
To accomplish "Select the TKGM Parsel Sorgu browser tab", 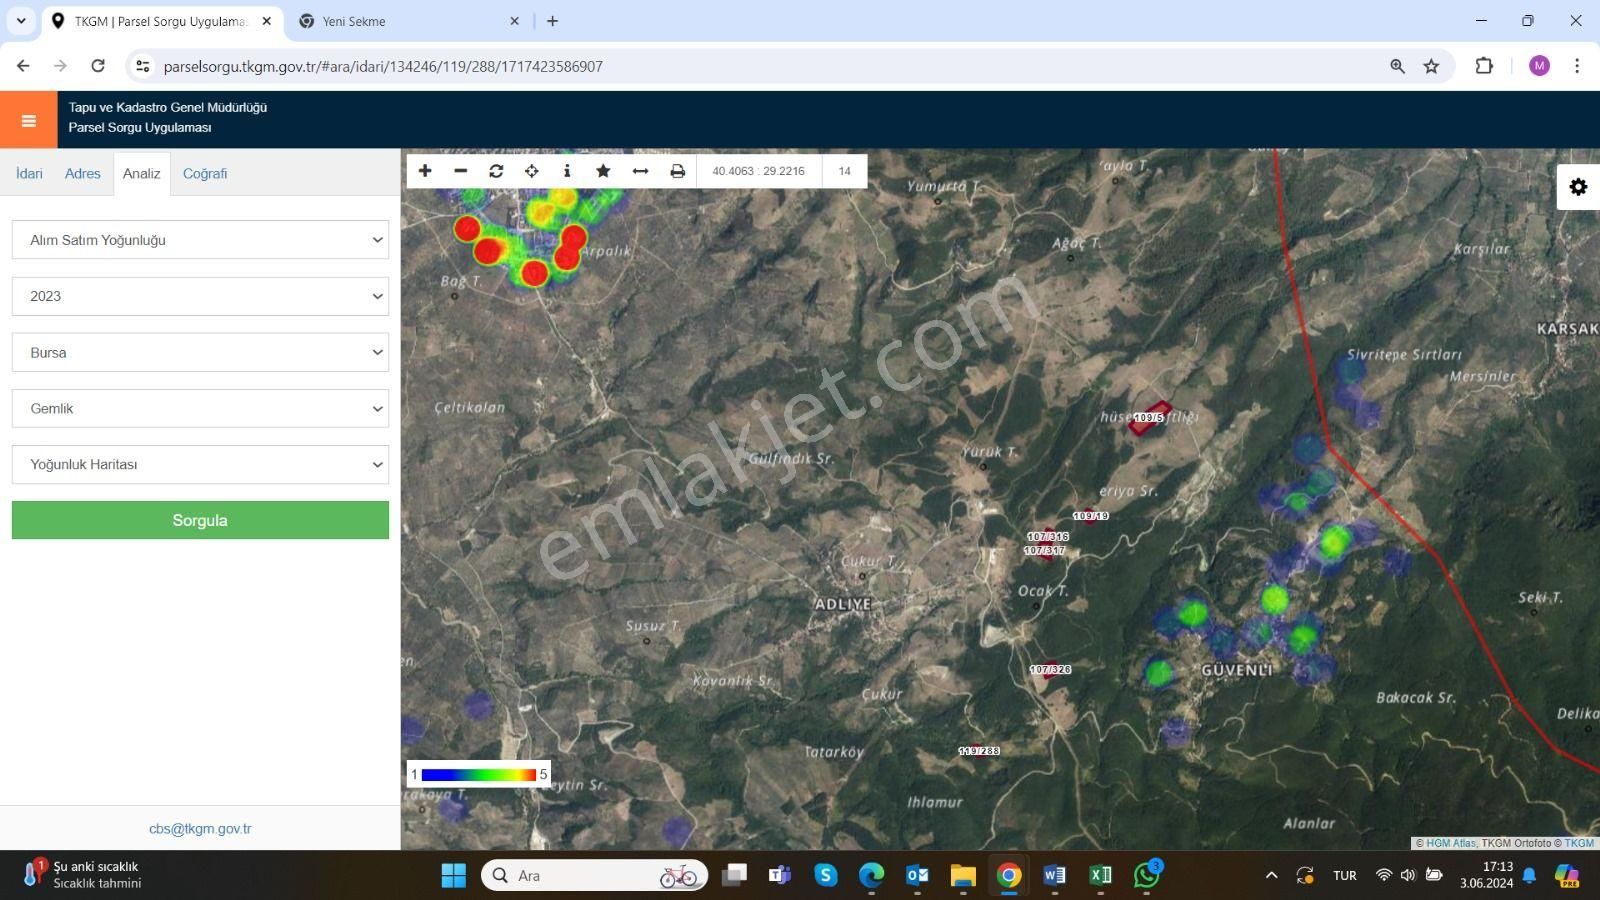I will 160,21.
